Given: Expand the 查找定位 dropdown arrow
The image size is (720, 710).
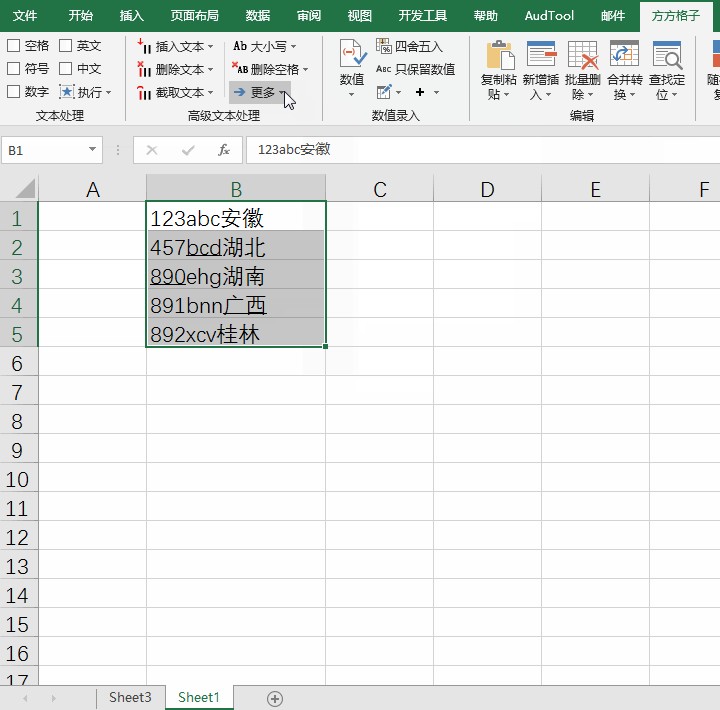Looking at the screenshot, I should click(675, 95).
